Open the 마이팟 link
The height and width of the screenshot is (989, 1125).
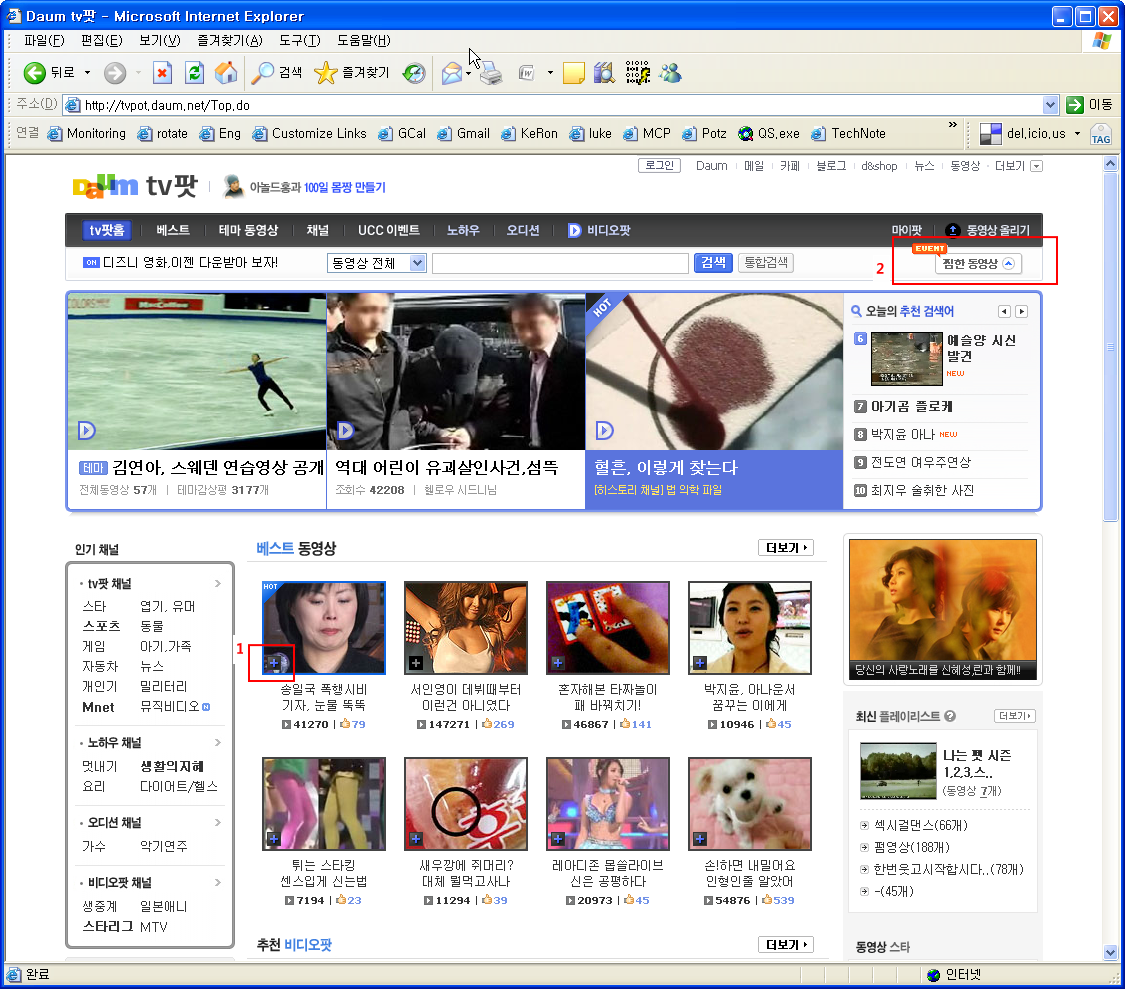point(906,230)
